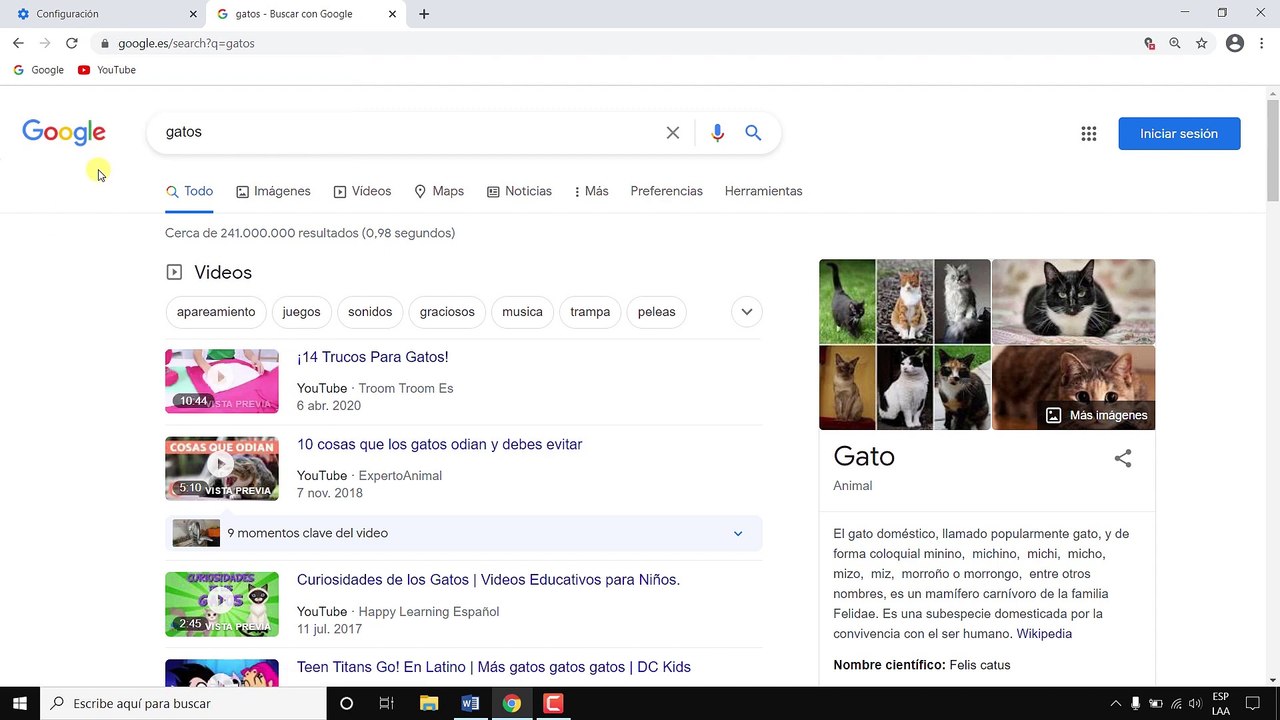Close the gatos search tab

coord(392,14)
